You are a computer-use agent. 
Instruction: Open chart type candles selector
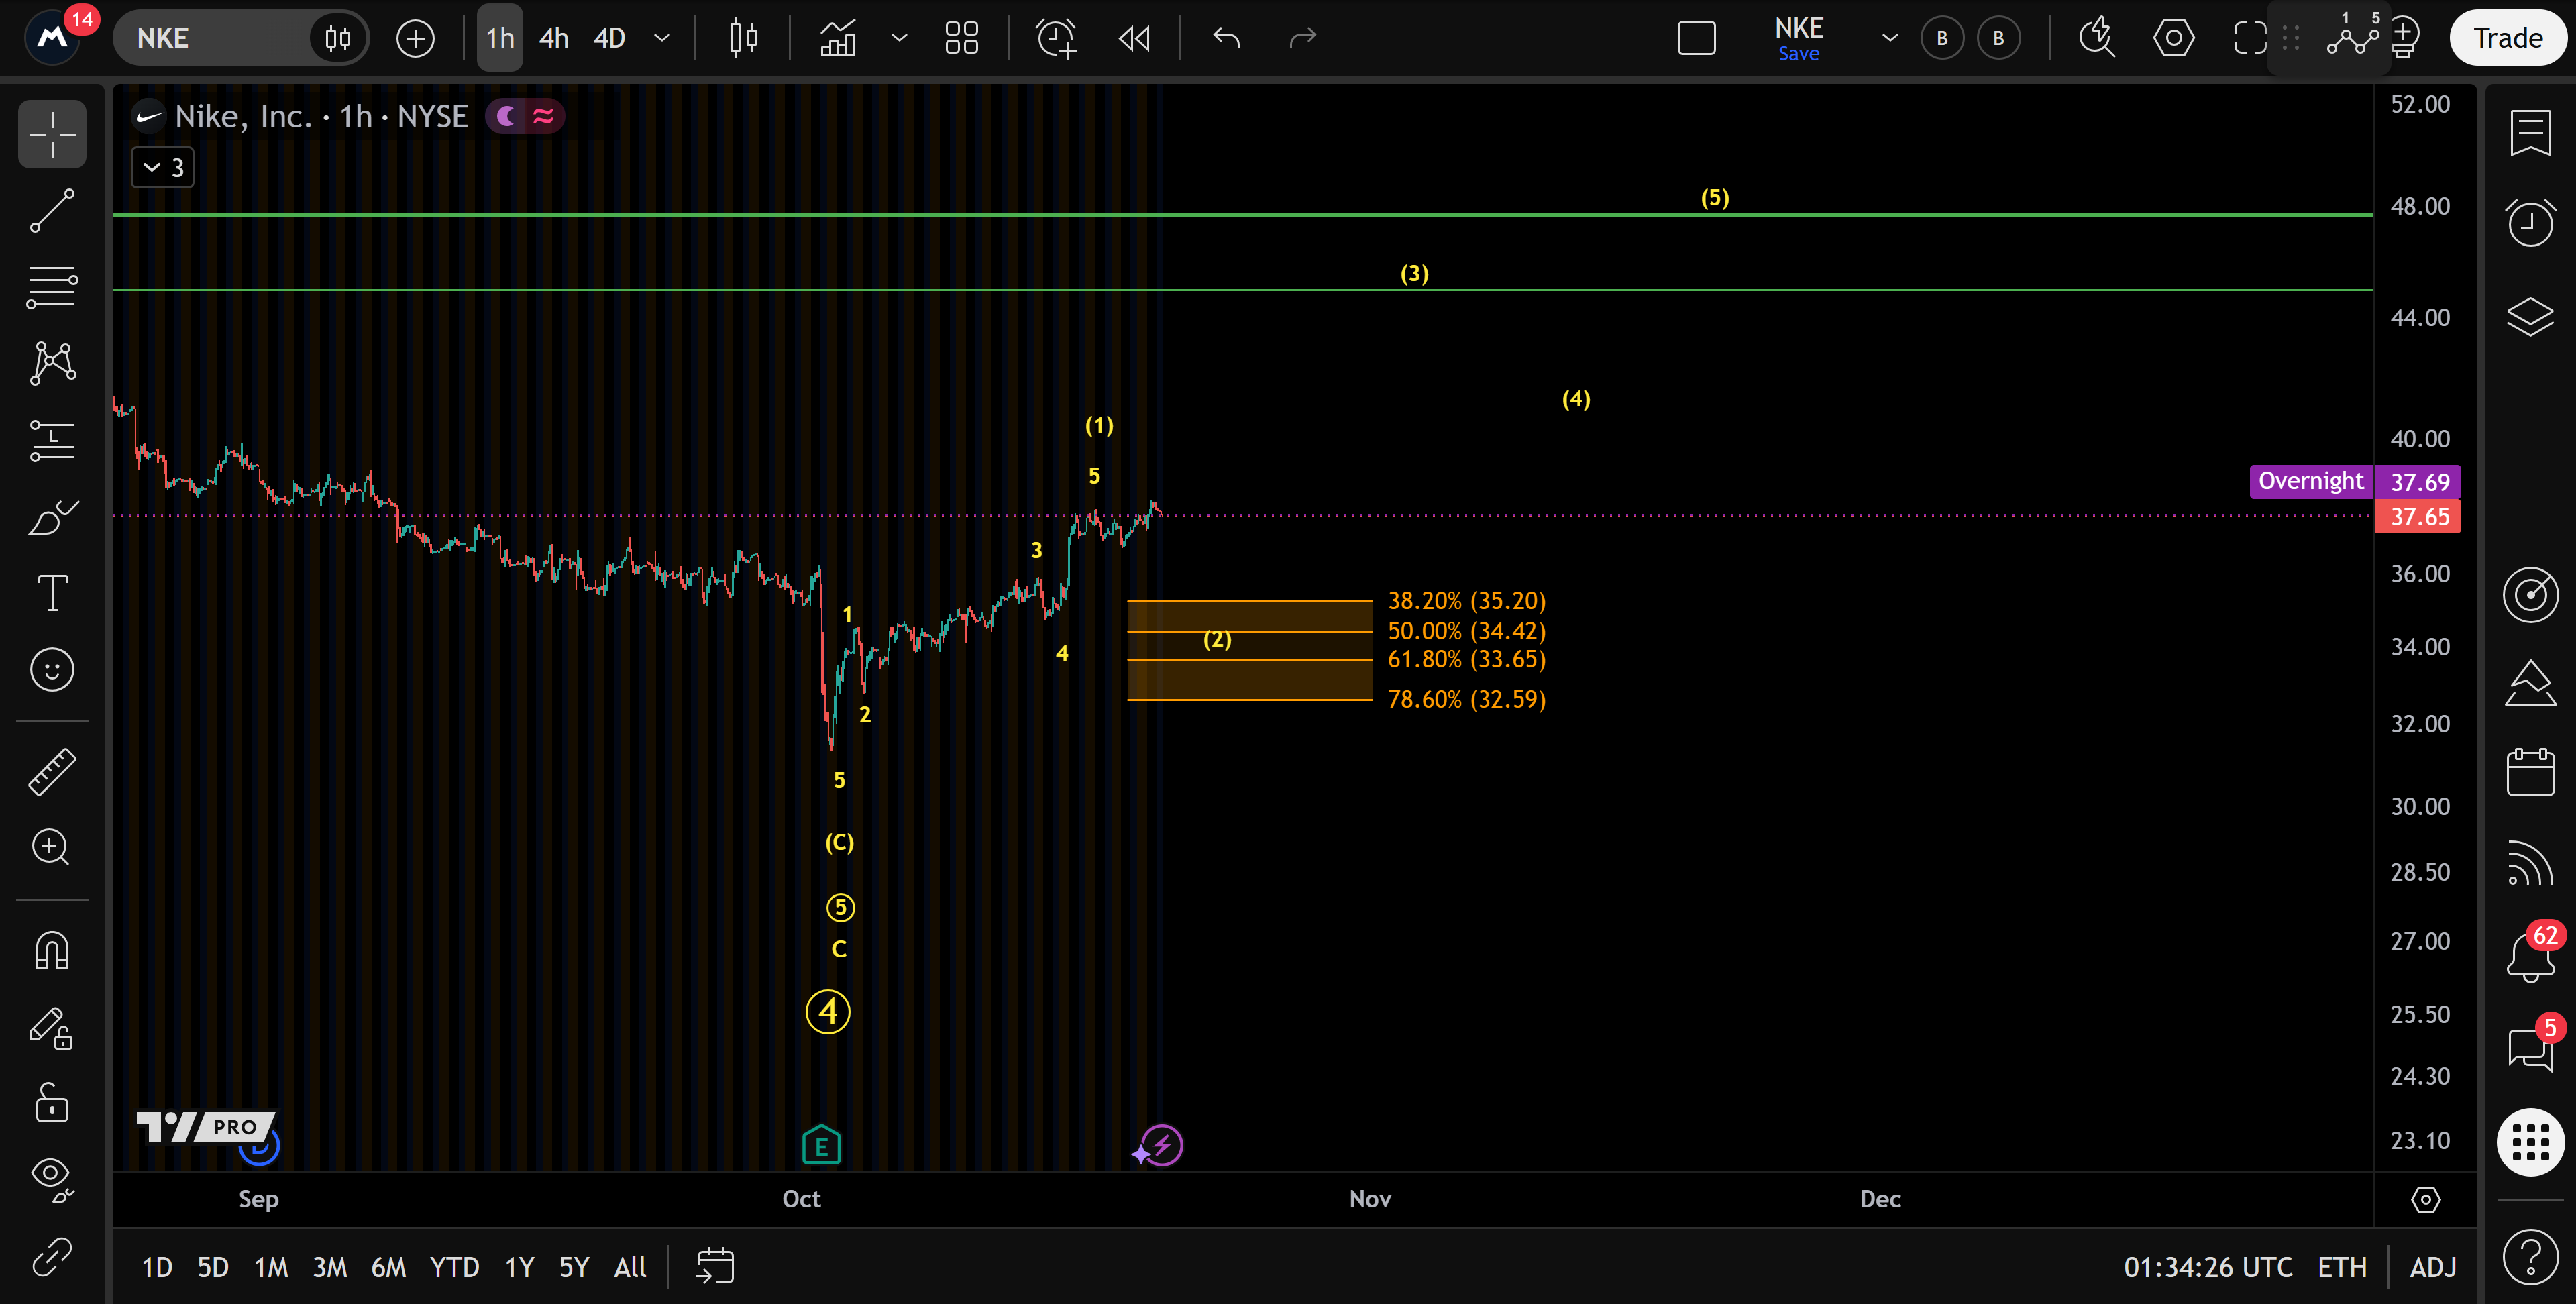point(743,38)
